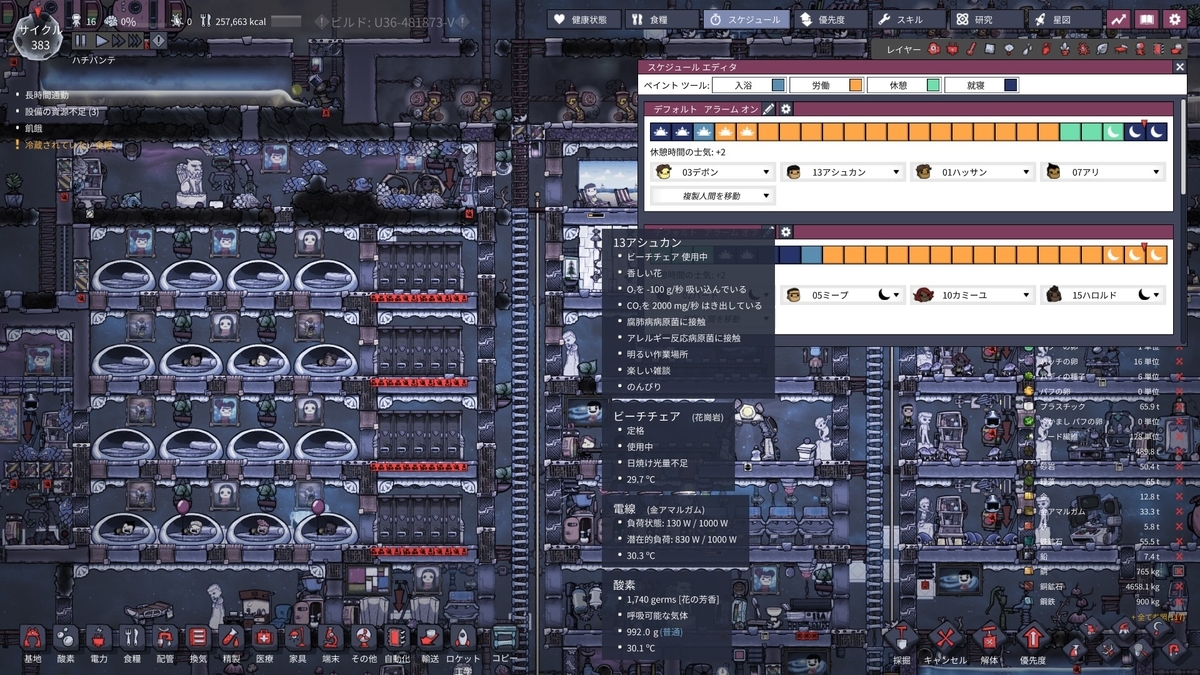Click the first block of デフォルト schedule timeline

coord(661,131)
